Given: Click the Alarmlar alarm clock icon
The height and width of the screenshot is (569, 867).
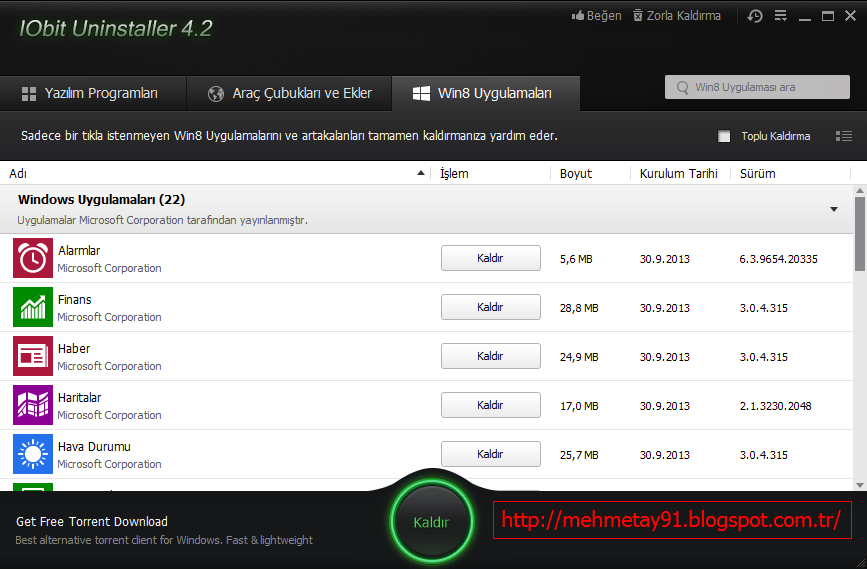Looking at the screenshot, I should coord(33,258).
